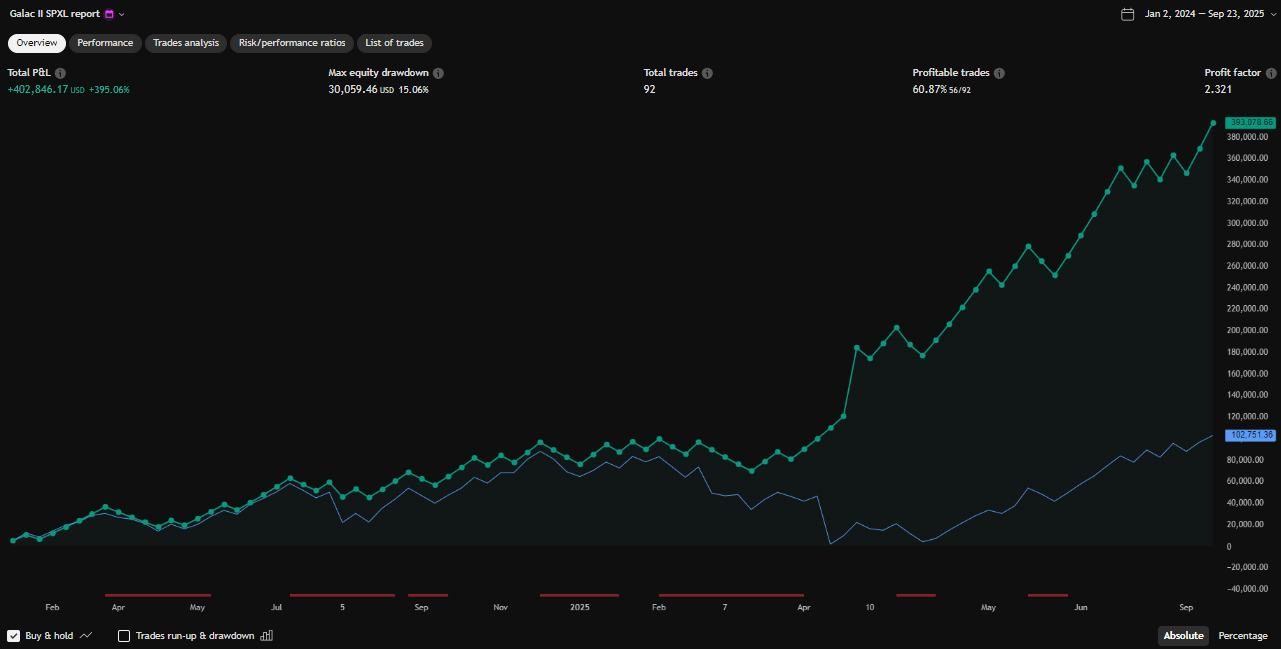Click the purple icon beside report title

[x=109, y=14]
